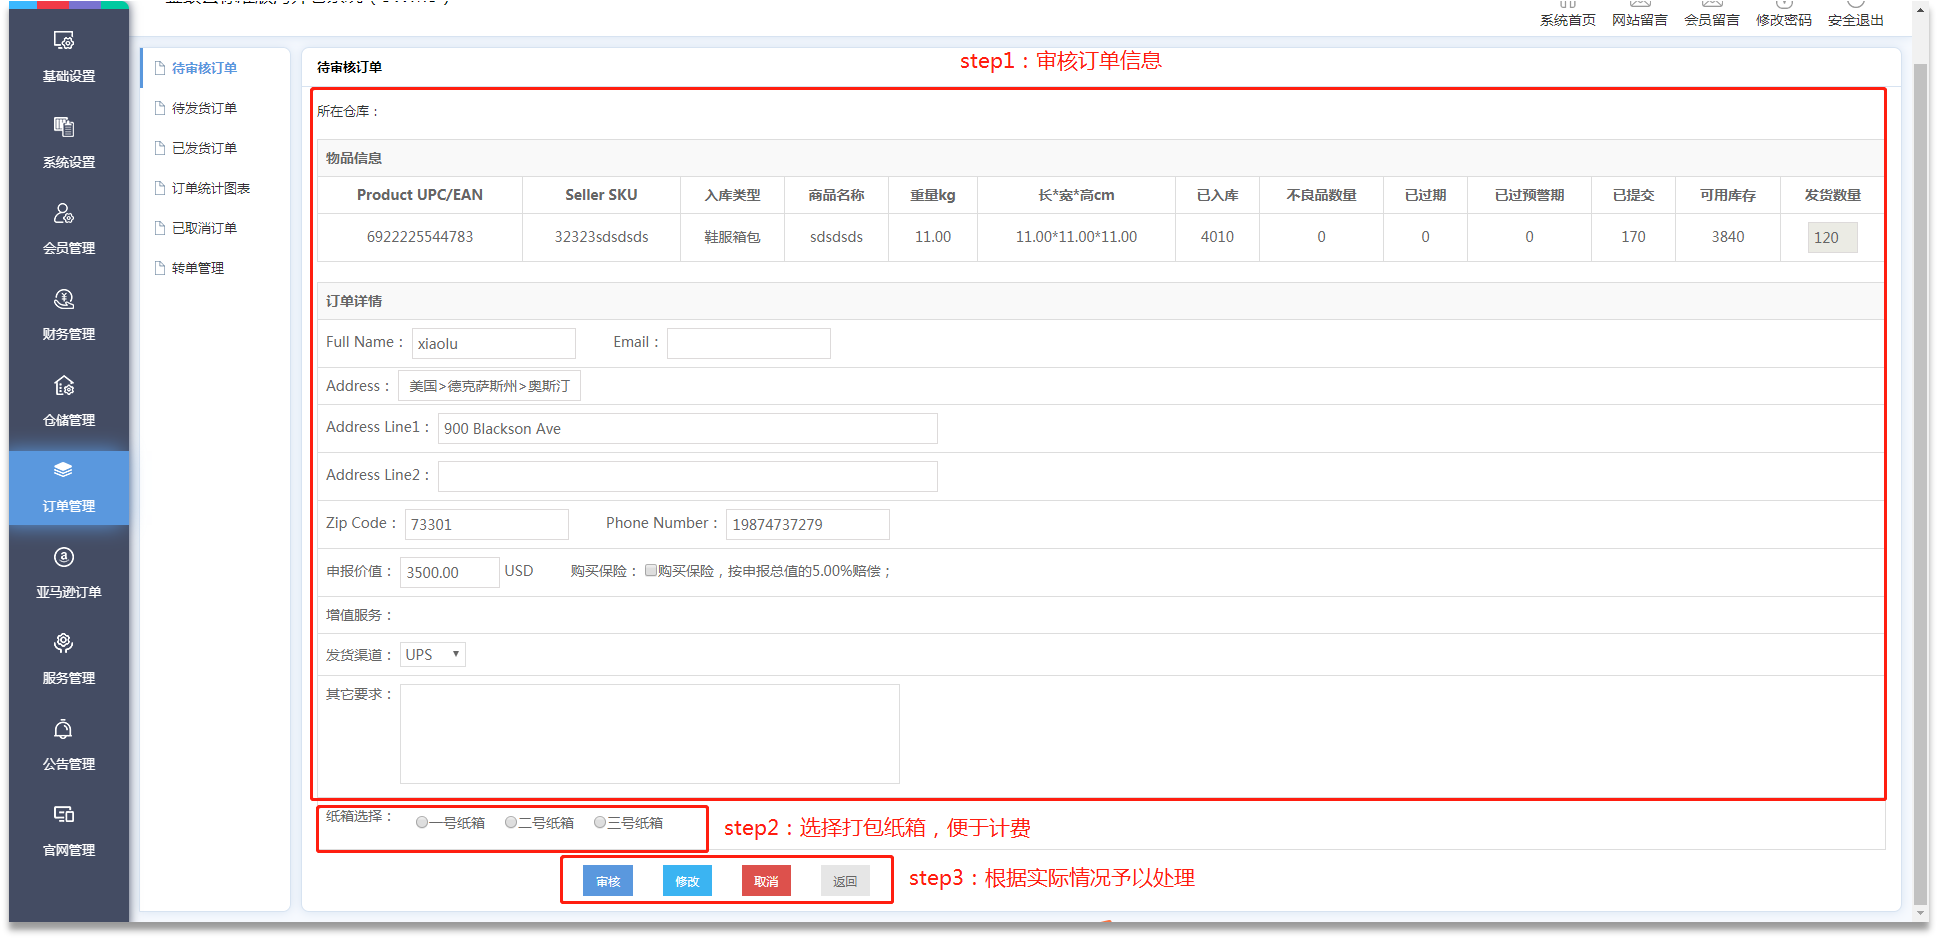Open the Address region selector 美国>德克萨斯州>奥斯汀

pyautogui.click(x=489, y=386)
